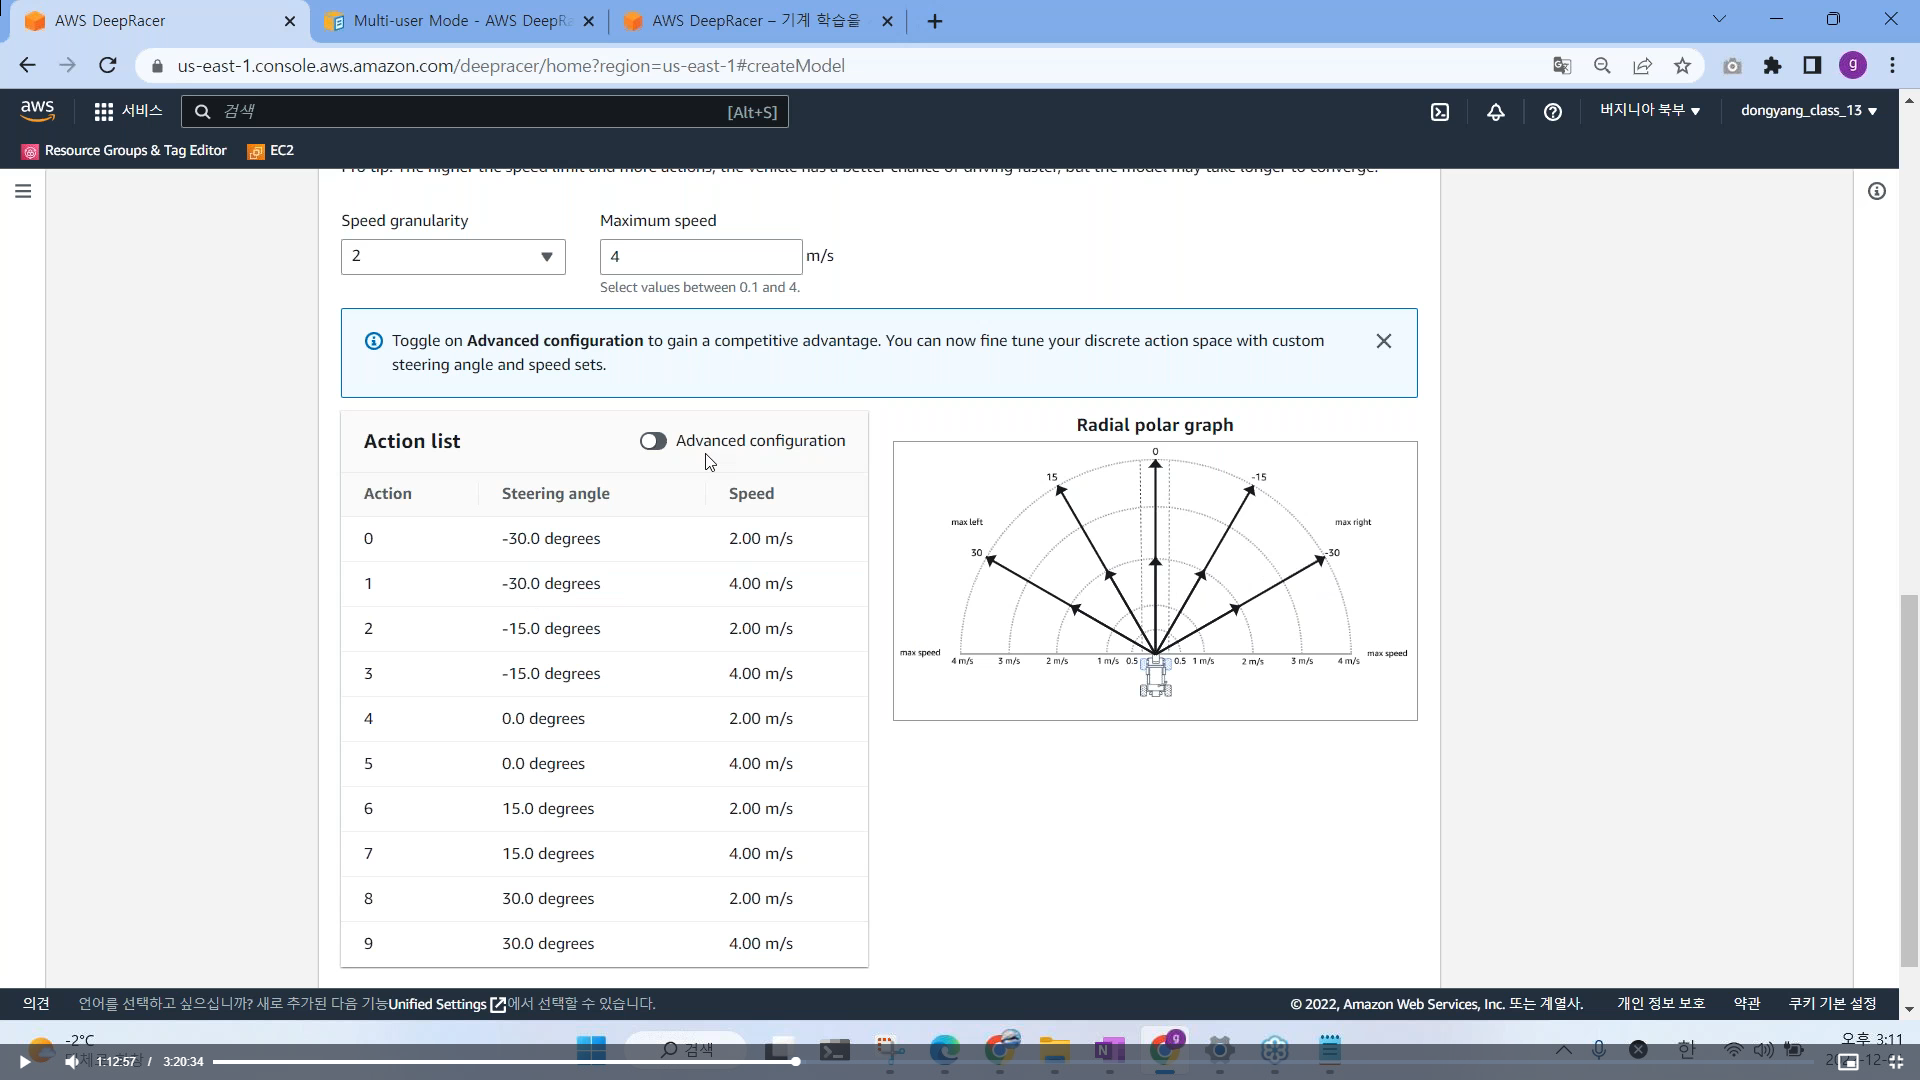Expand dongyang_class_13 account menu
The width and height of the screenshot is (1920, 1080).
(x=1808, y=111)
